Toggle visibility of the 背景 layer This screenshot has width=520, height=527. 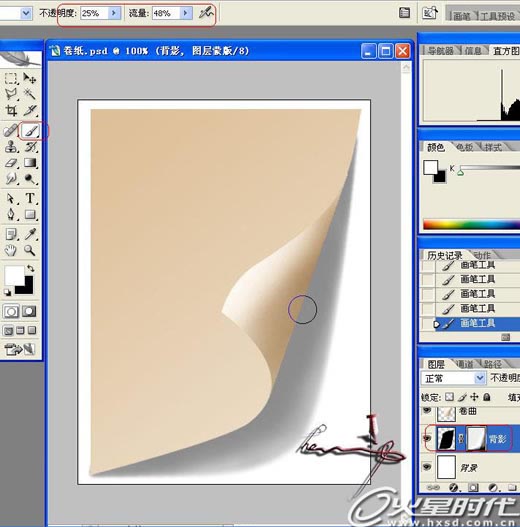tap(427, 467)
